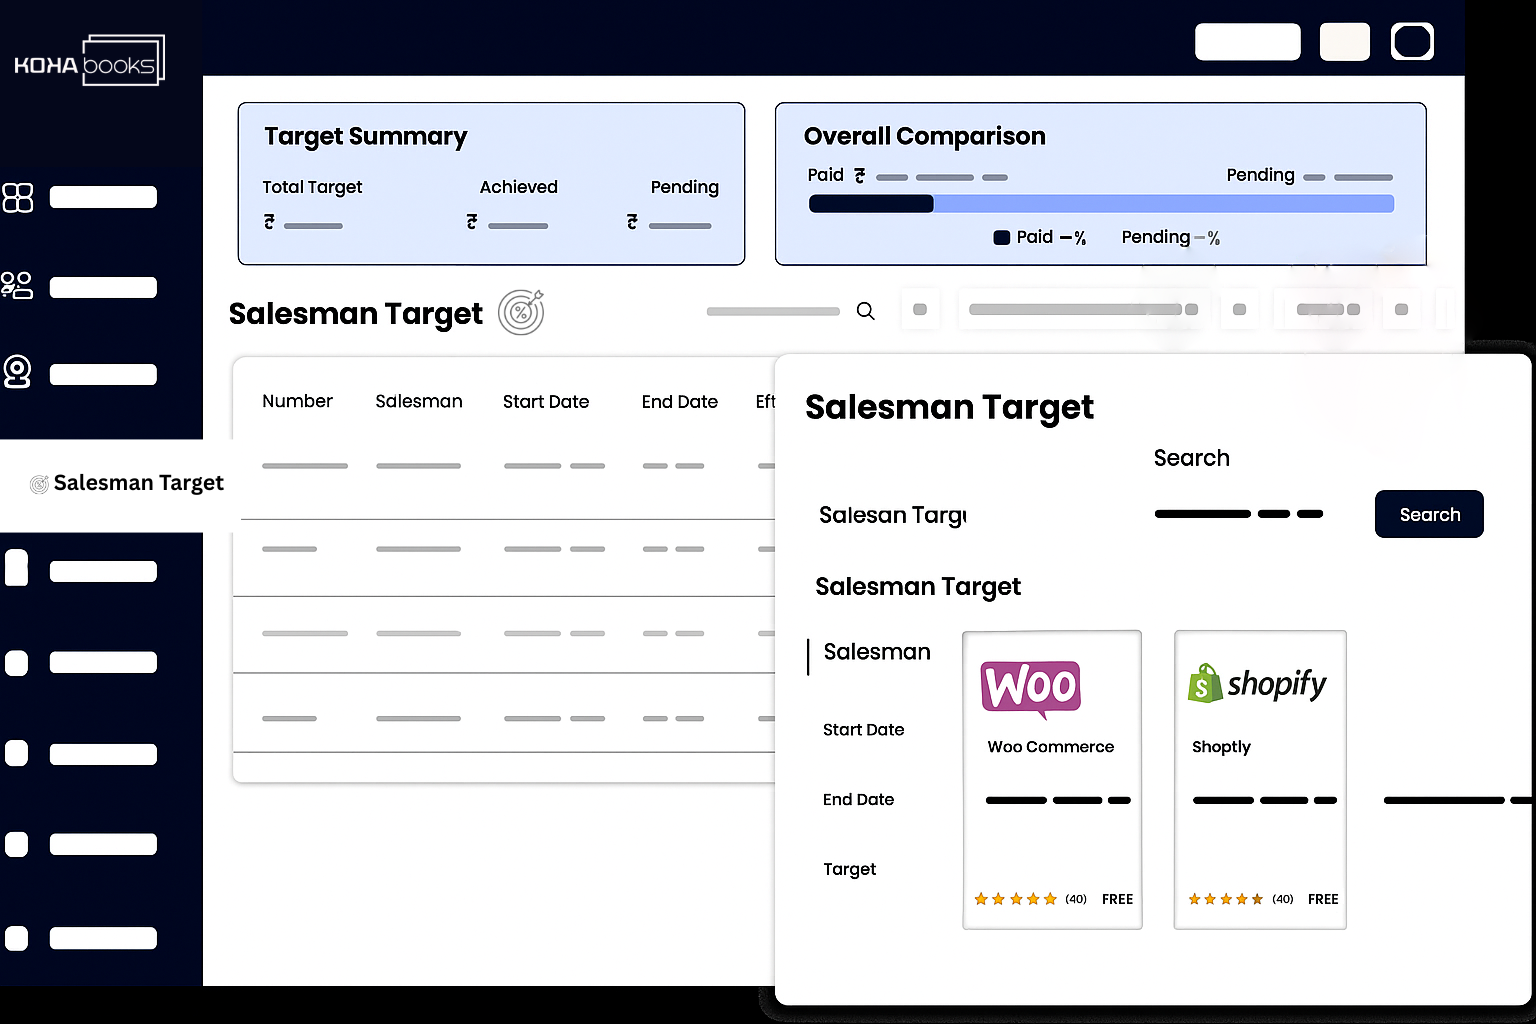Image resolution: width=1536 pixels, height=1024 pixels.
Task: Click the target icon beside Salesman Target heading
Action: point(521,313)
